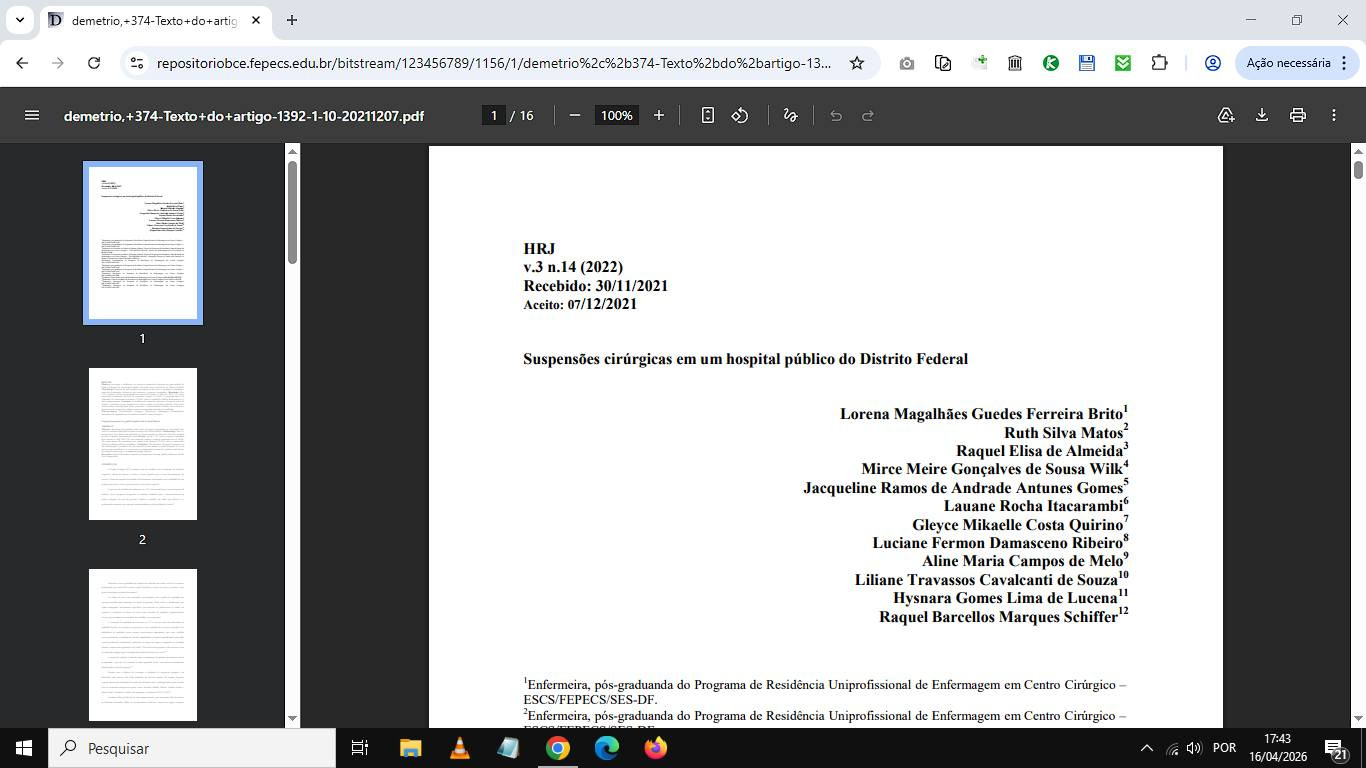
Task: Zoom out with the minus button
Action: click(575, 115)
